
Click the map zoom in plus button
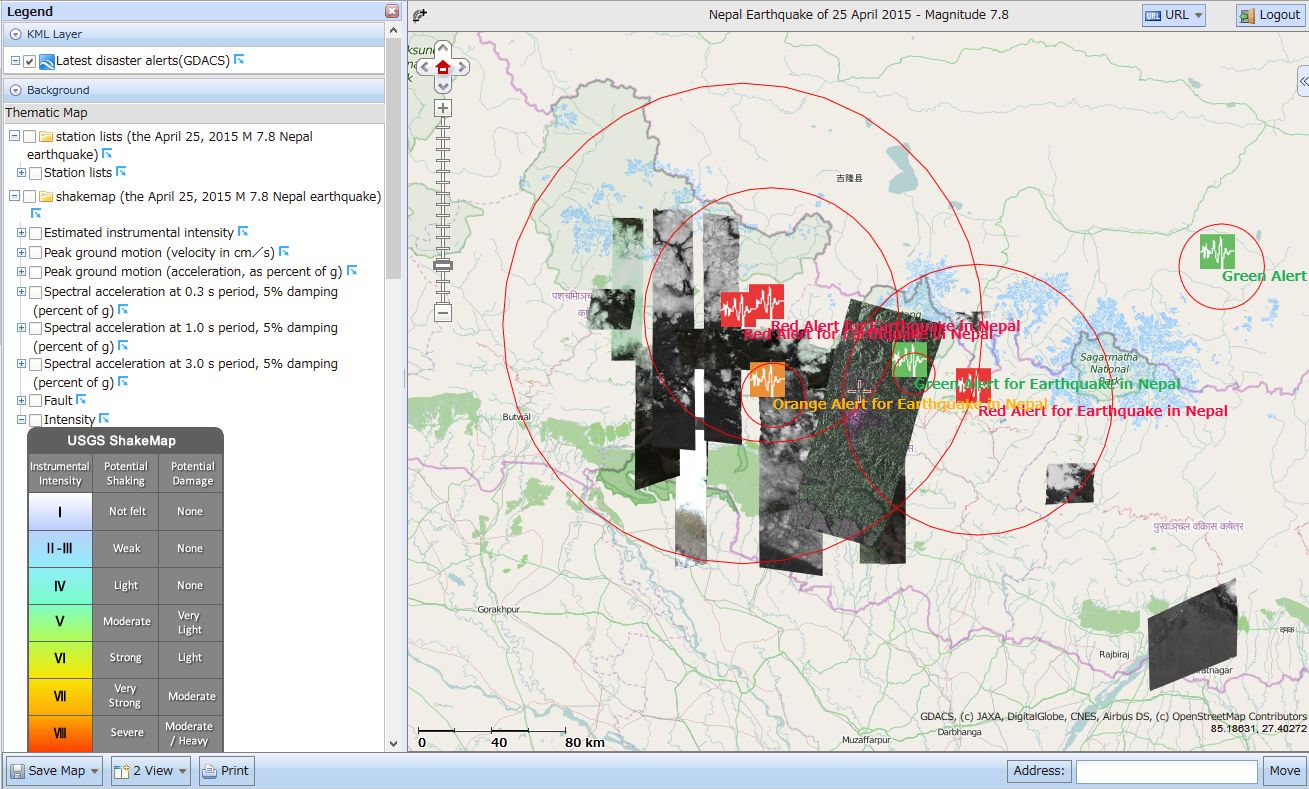tap(443, 108)
